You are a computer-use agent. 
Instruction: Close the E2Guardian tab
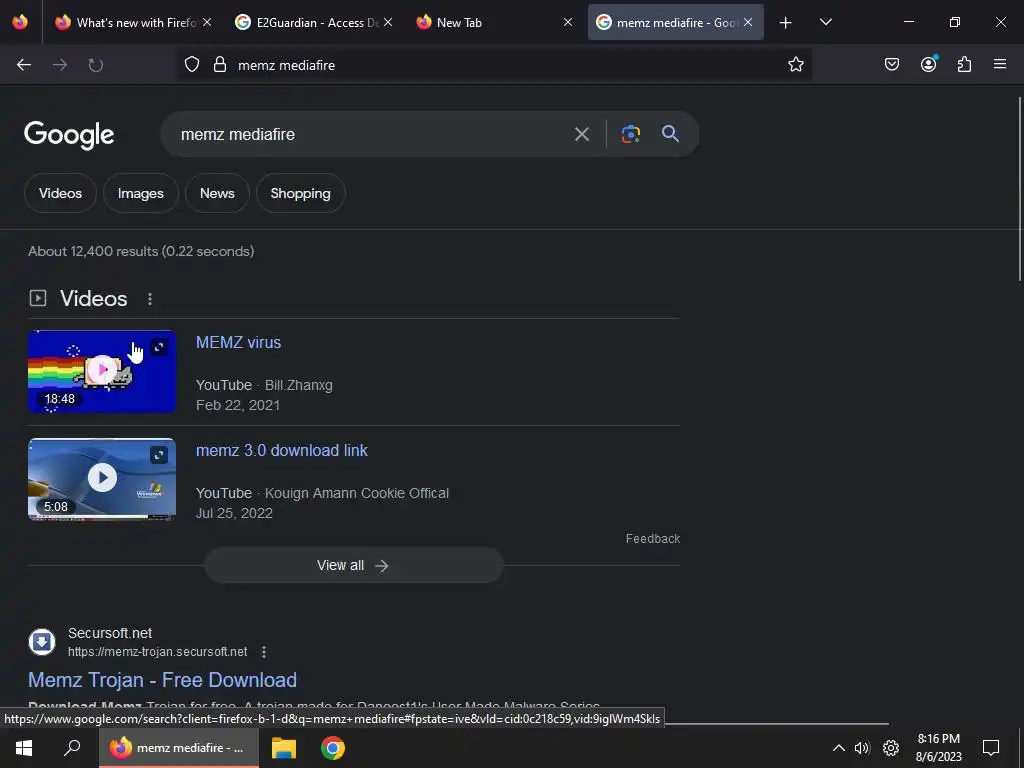[388, 22]
